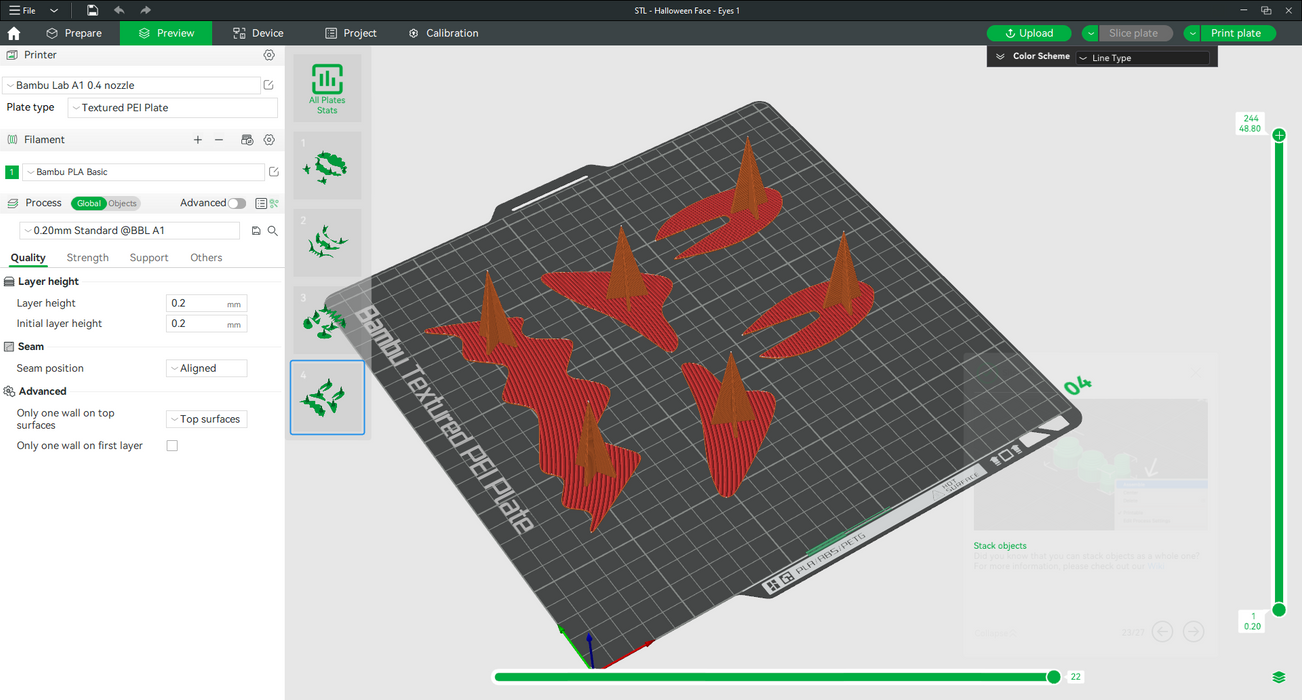
Task: Enable Only one wall on first layer
Action: tap(172, 446)
